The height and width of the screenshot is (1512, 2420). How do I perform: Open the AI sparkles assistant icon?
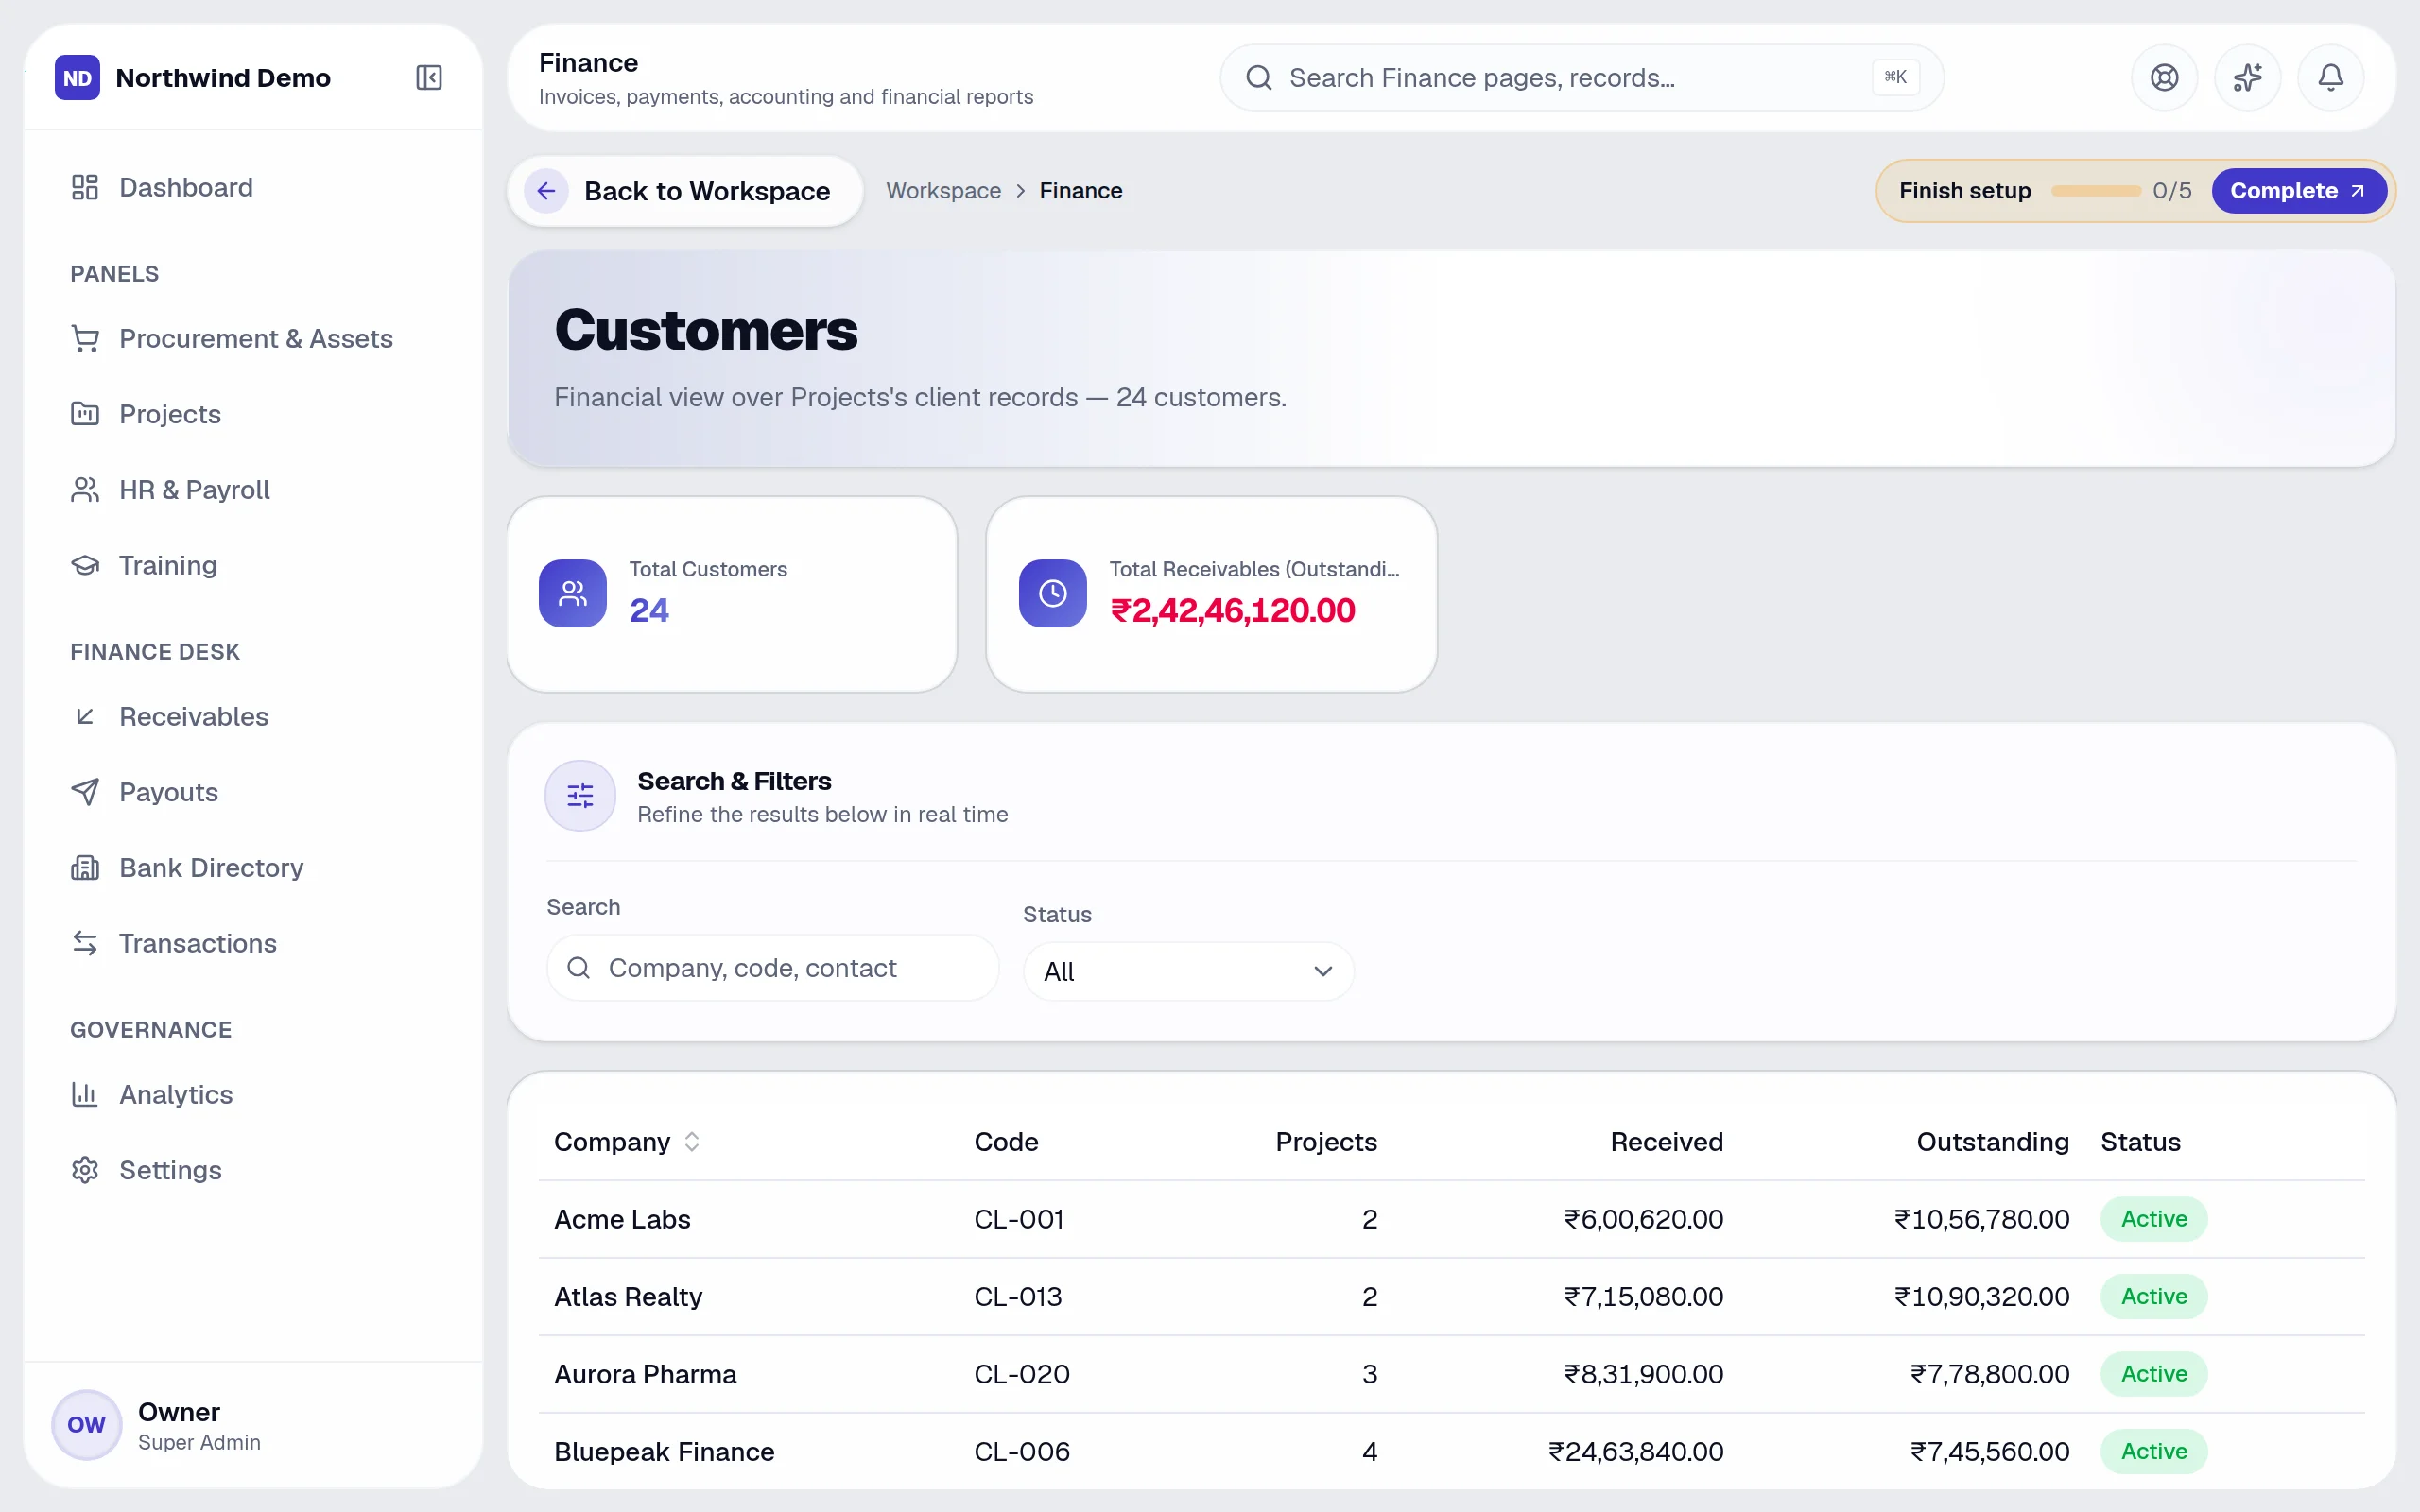pos(2247,78)
